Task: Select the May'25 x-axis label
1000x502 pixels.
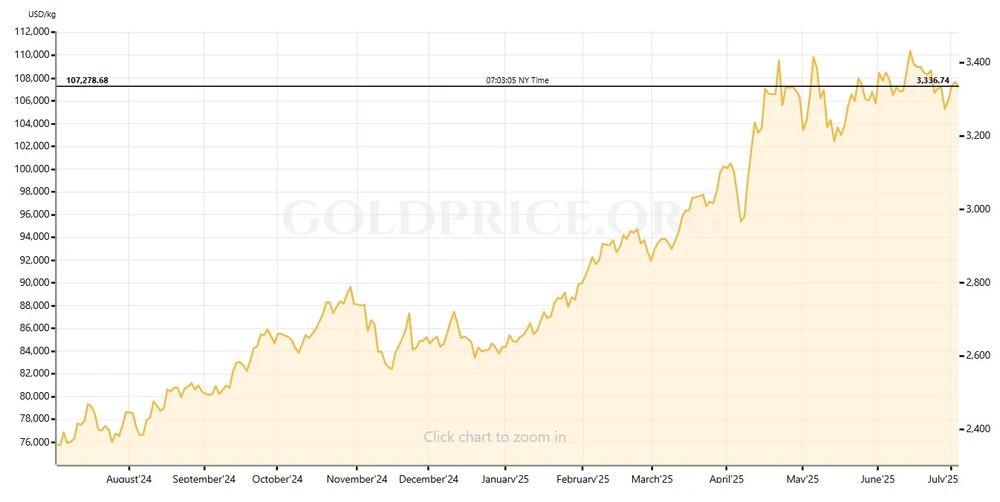Action: 802,479
